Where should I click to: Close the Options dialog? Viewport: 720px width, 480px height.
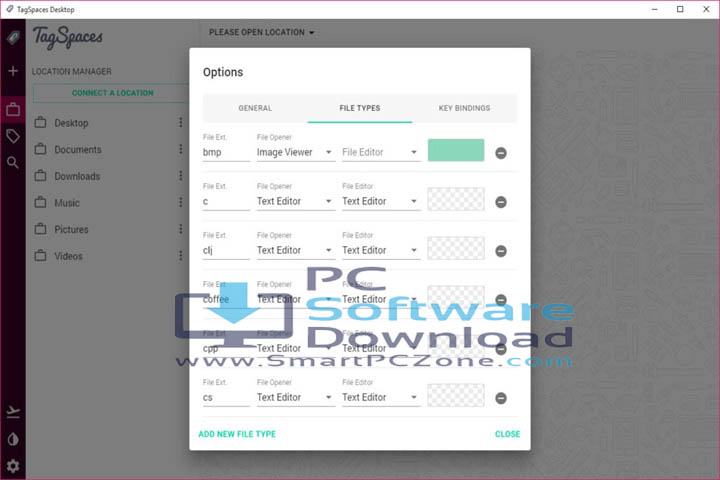pos(507,434)
